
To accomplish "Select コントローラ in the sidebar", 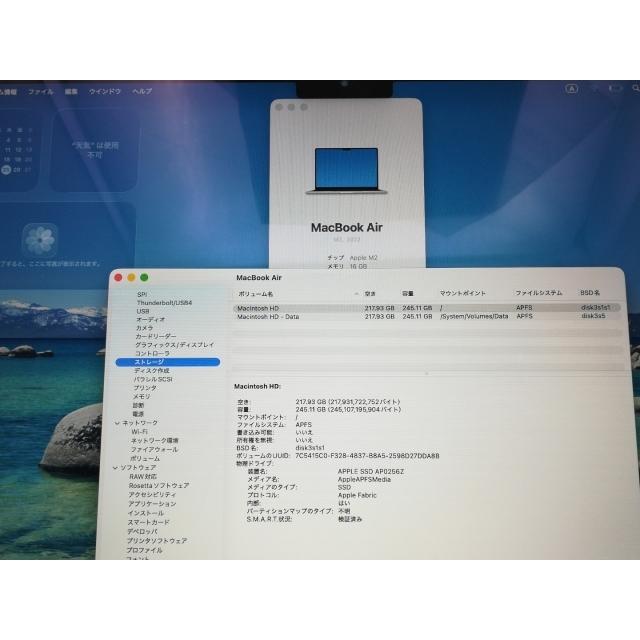I will click(x=152, y=353).
